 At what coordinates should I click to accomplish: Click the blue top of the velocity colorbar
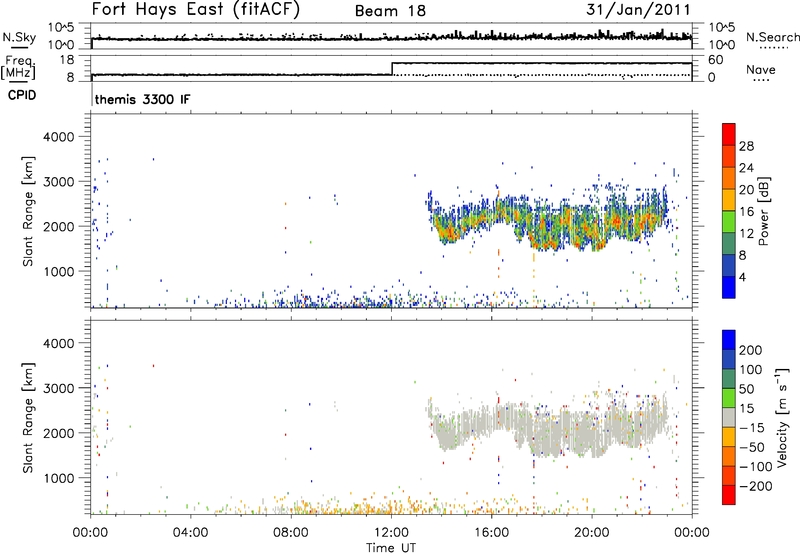729,340
